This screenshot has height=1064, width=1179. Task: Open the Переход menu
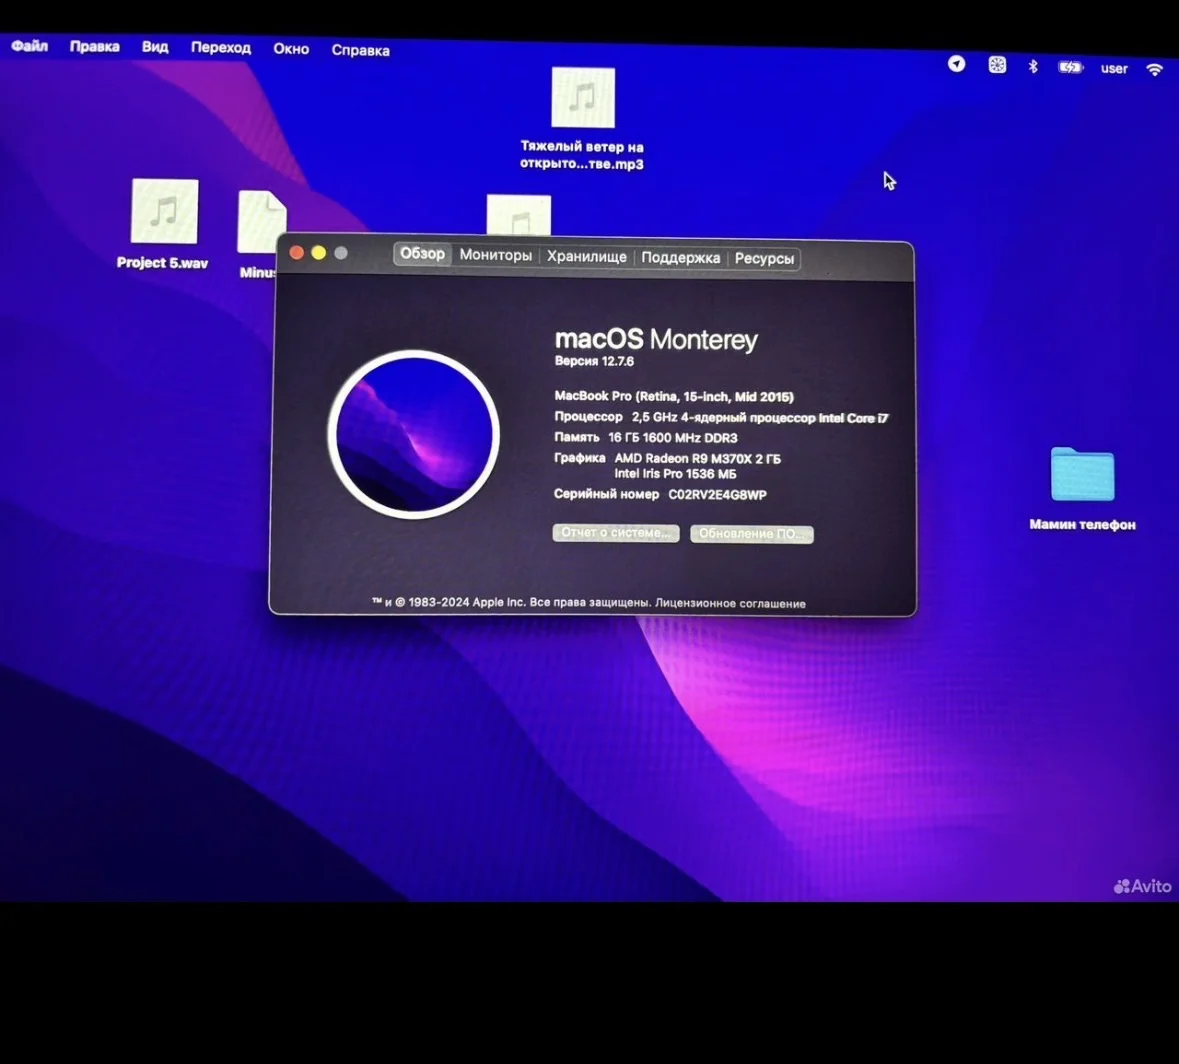point(220,47)
